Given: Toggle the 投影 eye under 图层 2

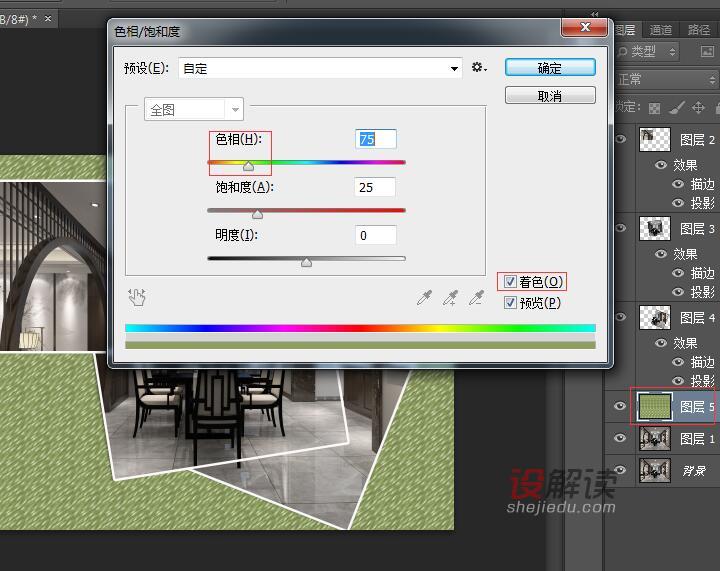Looking at the screenshot, I should (x=678, y=202).
